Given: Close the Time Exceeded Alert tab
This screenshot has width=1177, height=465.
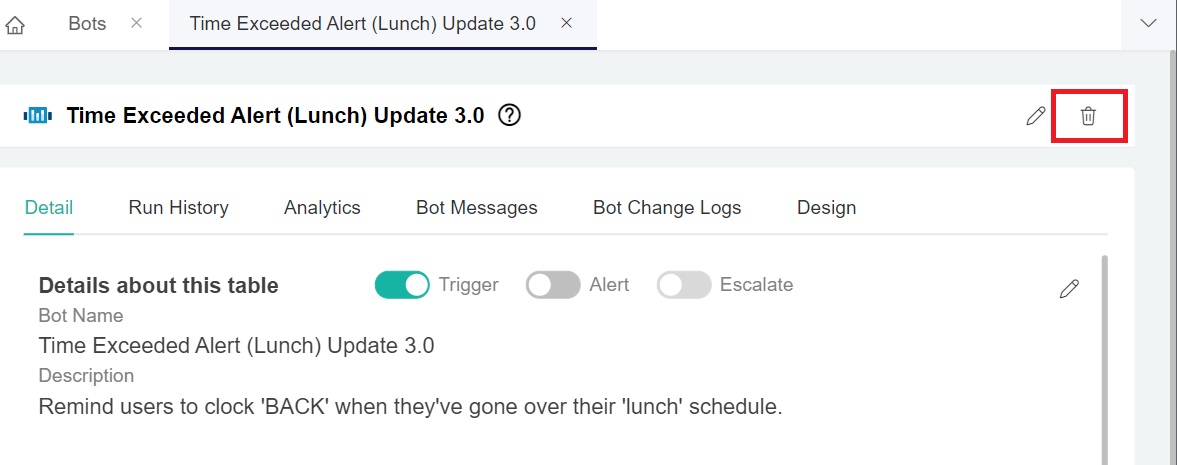Looking at the screenshot, I should pos(566,23).
